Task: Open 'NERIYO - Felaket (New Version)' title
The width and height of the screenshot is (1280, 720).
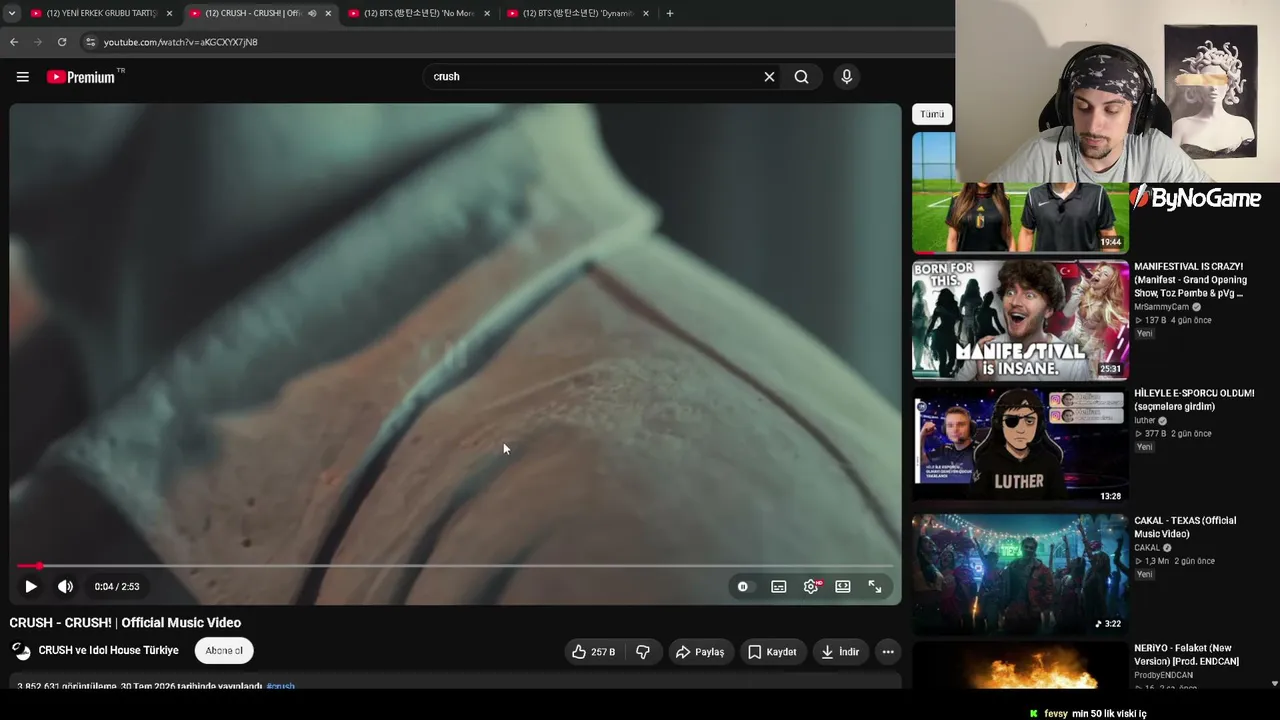Action: click(x=1187, y=655)
